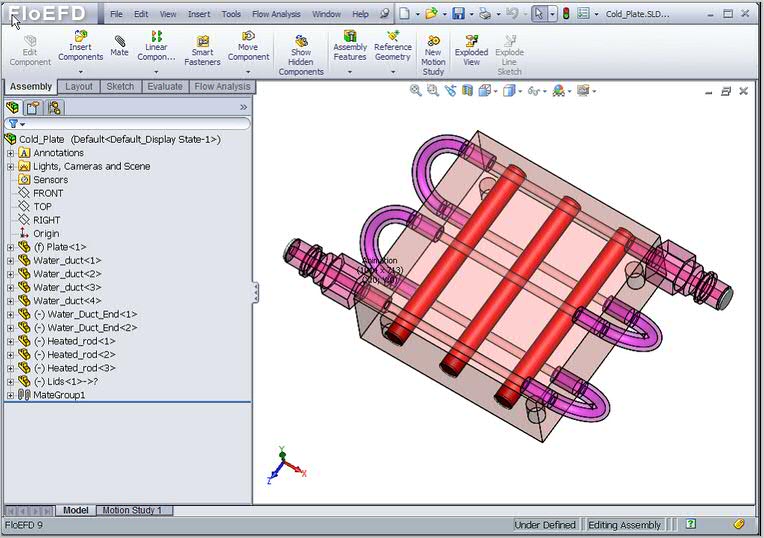Switch to the Evaluate tab
This screenshot has width=764, height=538.
[165, 87]
